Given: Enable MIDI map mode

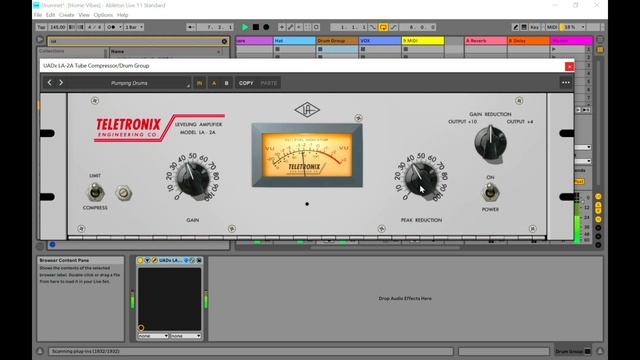Looking at the screenshot, I should click(551, 27).
